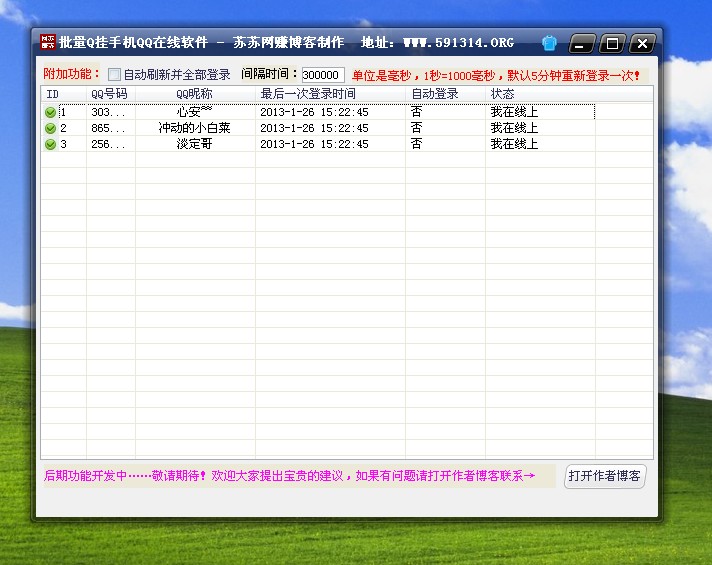Click the window title bar text
The height and width of the screenshot is (565, 712).
[x=287, y=43]
